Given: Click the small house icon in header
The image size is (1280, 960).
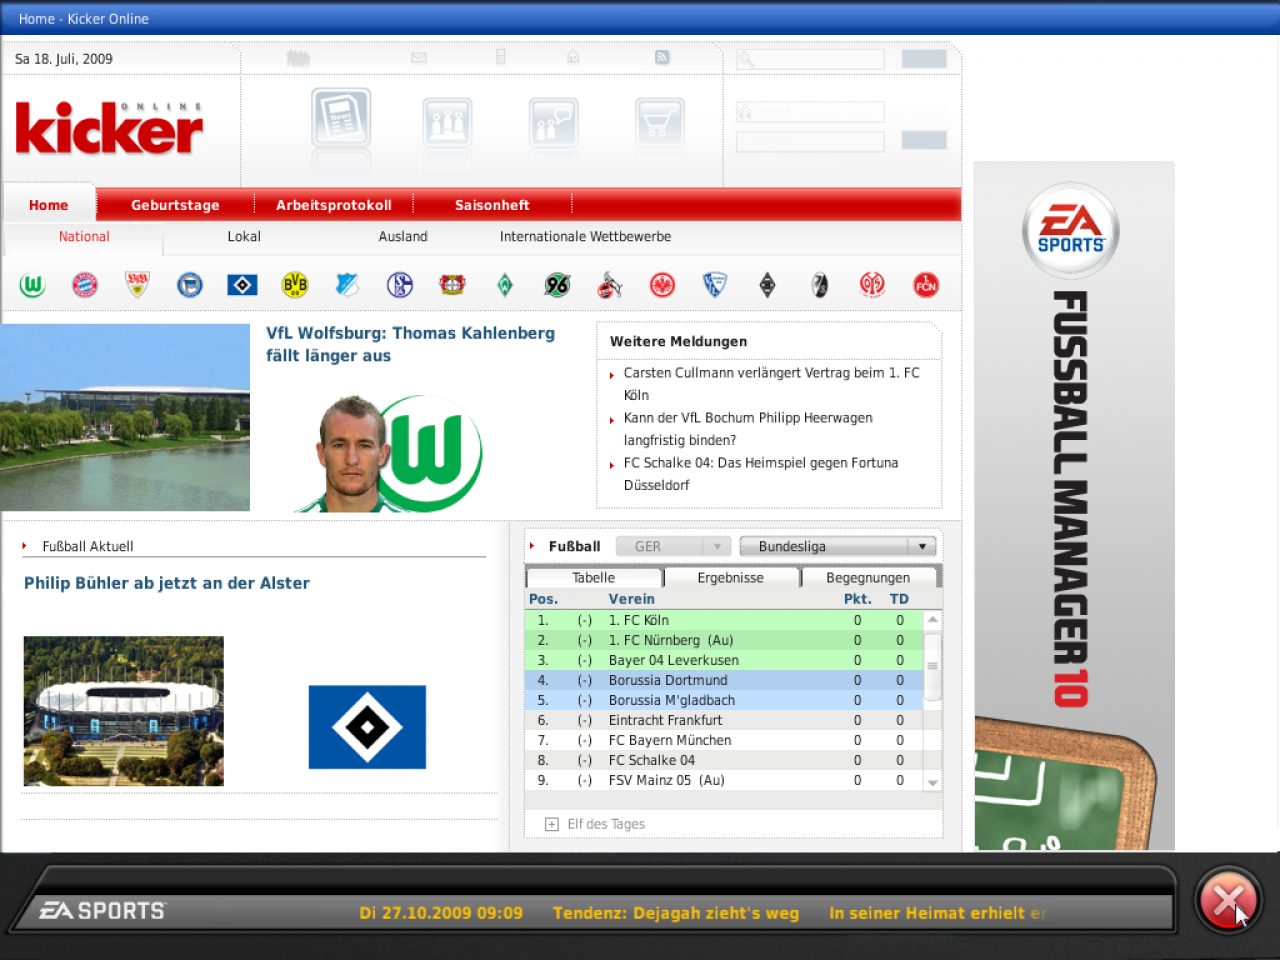Looking at the screenshot, I should (573, 57).
